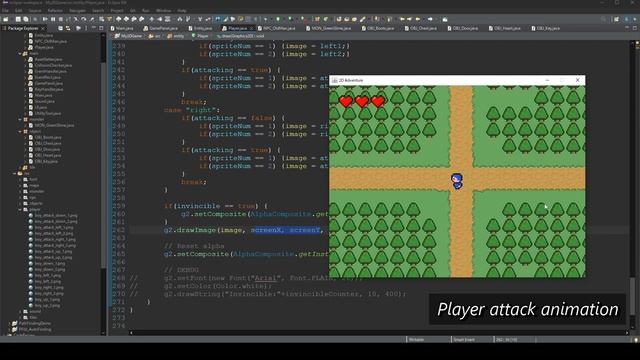The width and height of the screenshot is (640, 360).
Task: Click My2DGame in the editor breadcrumb
Action: coord(129,36)
